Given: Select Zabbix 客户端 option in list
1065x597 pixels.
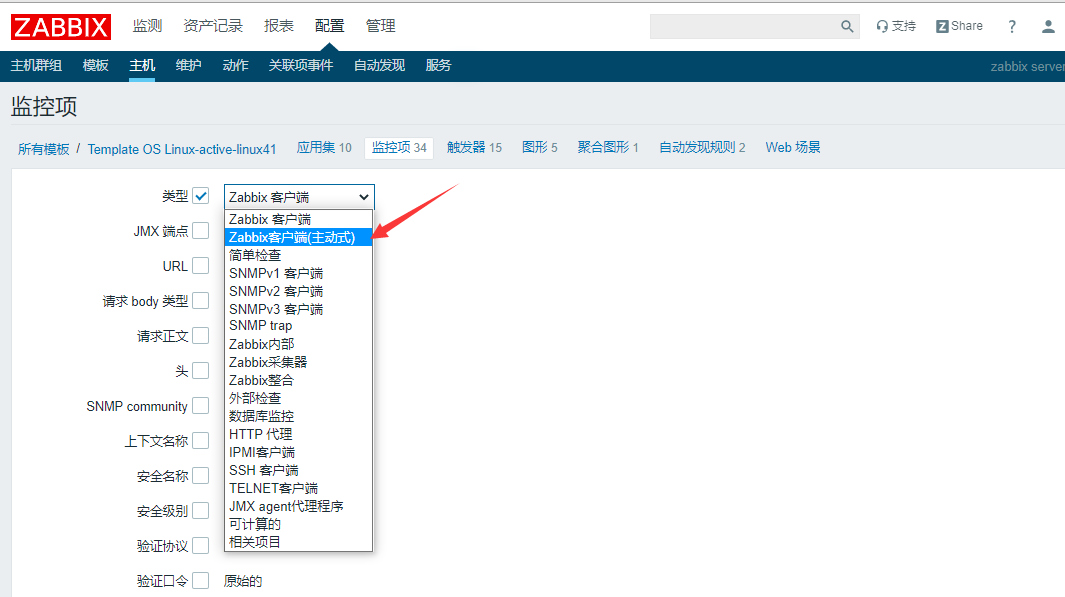Looking at the screenshot, I should point(298,219).
